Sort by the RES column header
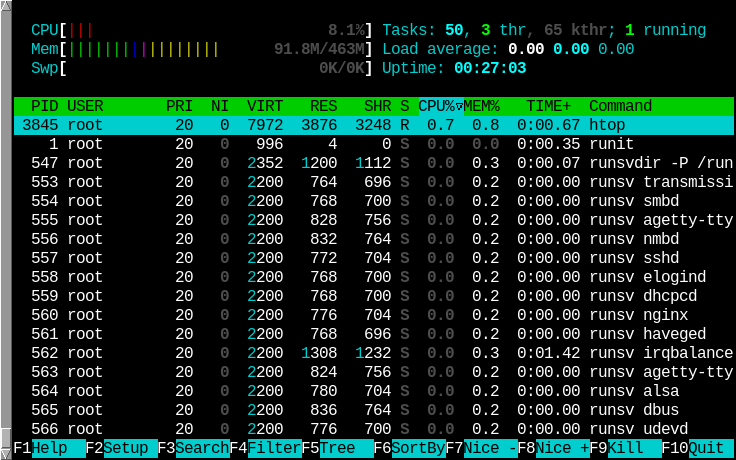Viewport: 736px width, 460px height. (323, 106)
